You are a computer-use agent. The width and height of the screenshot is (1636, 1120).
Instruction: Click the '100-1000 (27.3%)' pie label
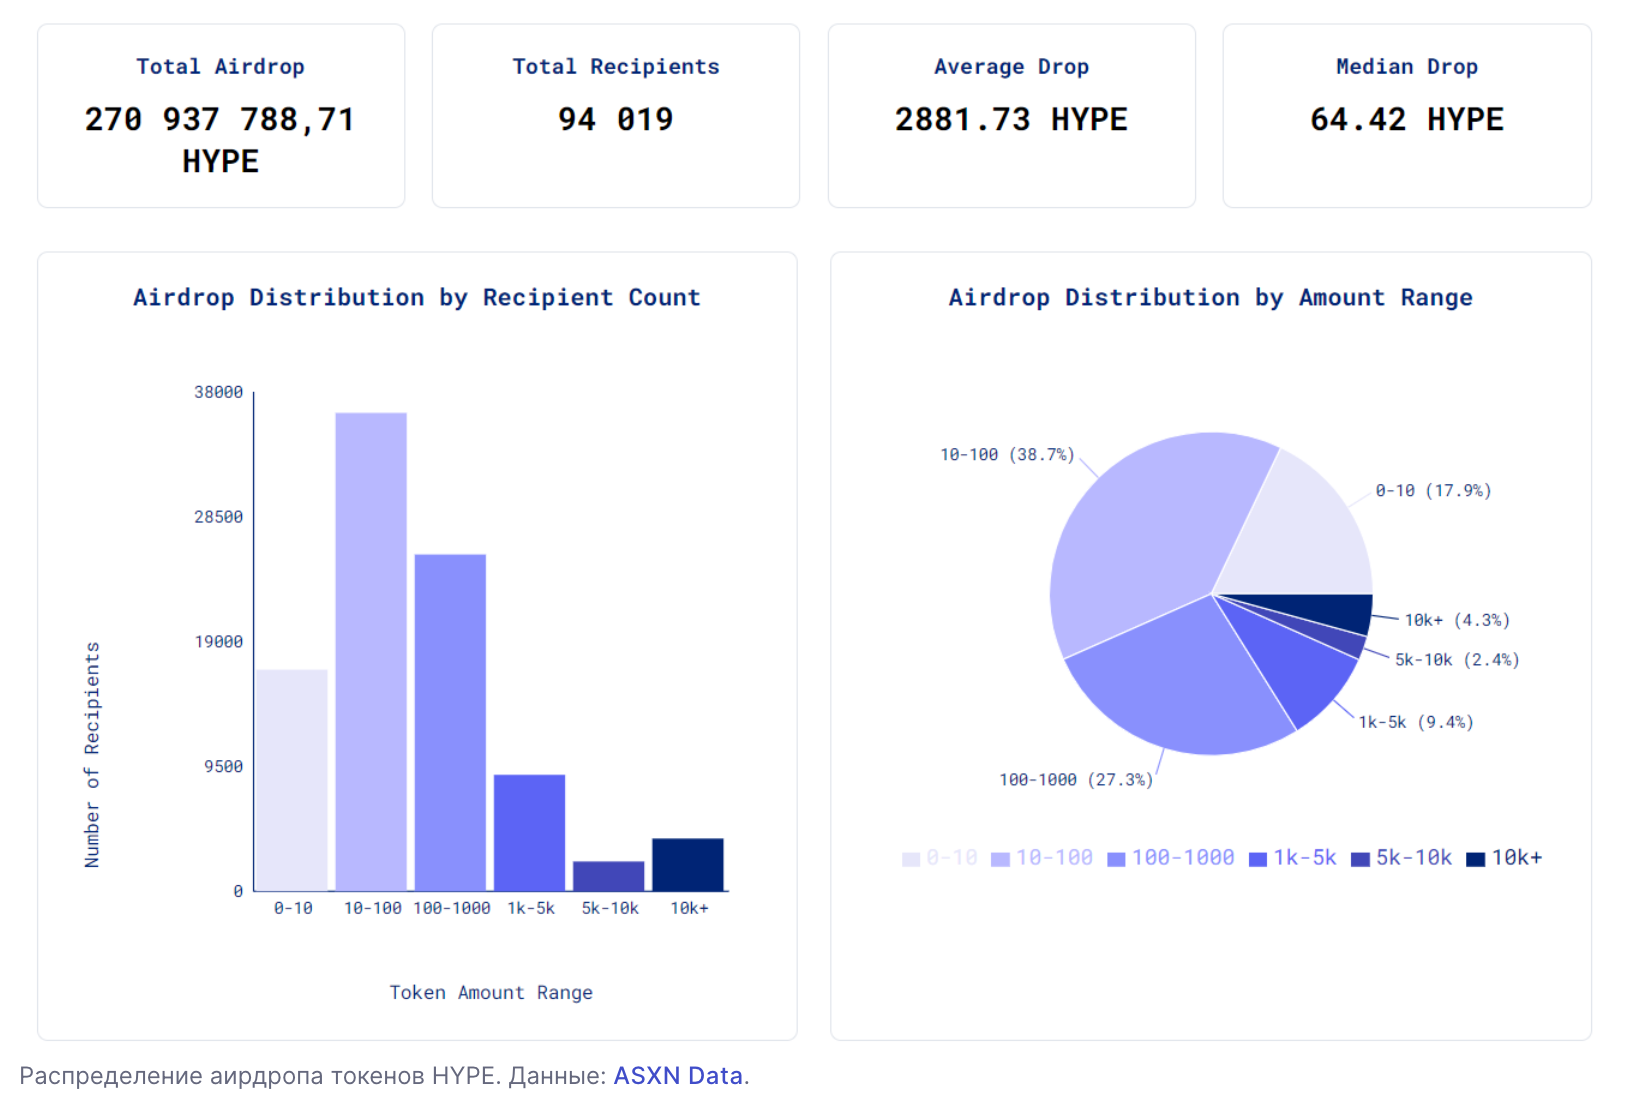pyautogui.click(x=1076, y=780)
